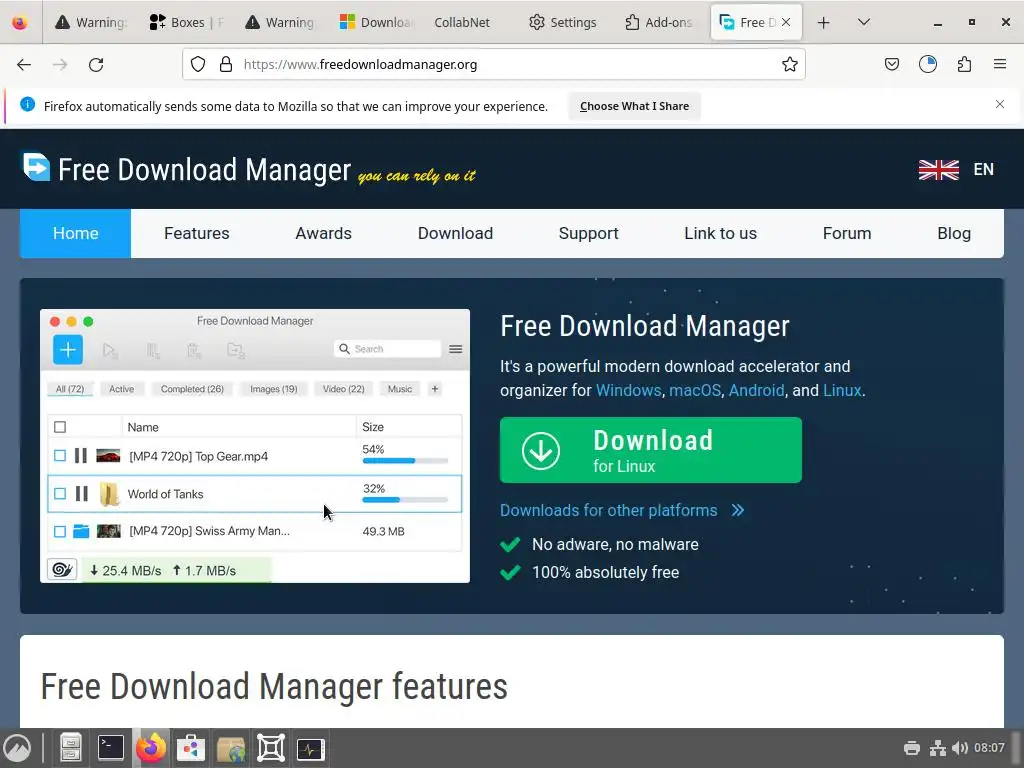
Task: Click the pause icon for World of Tanks
Action: click(x=82, y=494)
